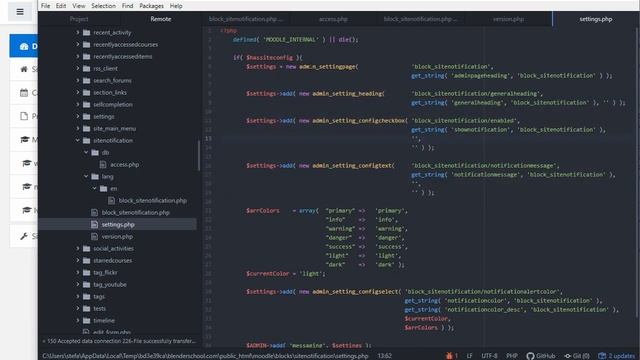This screenshot has width=640, height=360.
Task: Select settings.php in the remote tree
Action: 118,224
